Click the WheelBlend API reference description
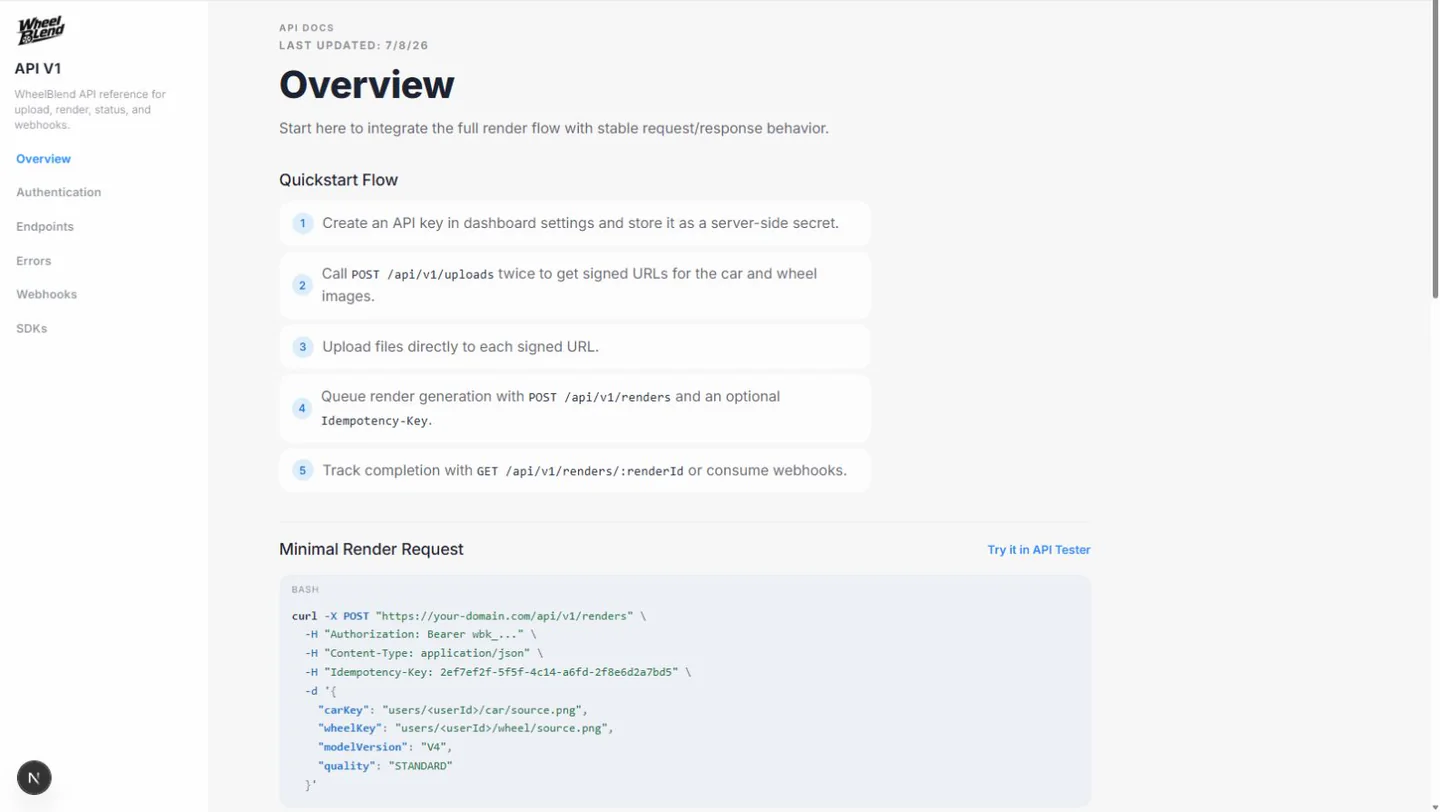This screenshot has width=1440, height=812. [x=90, y=110]
